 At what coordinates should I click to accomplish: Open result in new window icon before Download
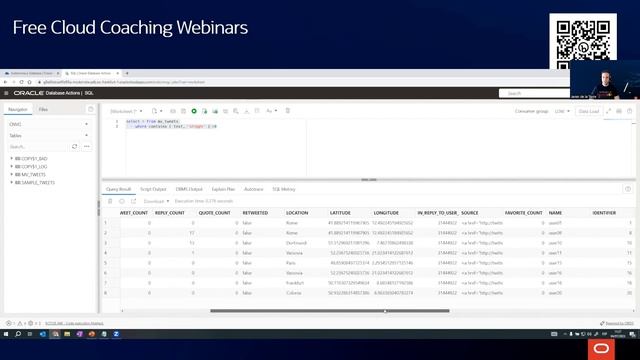[x=133, y=201]
